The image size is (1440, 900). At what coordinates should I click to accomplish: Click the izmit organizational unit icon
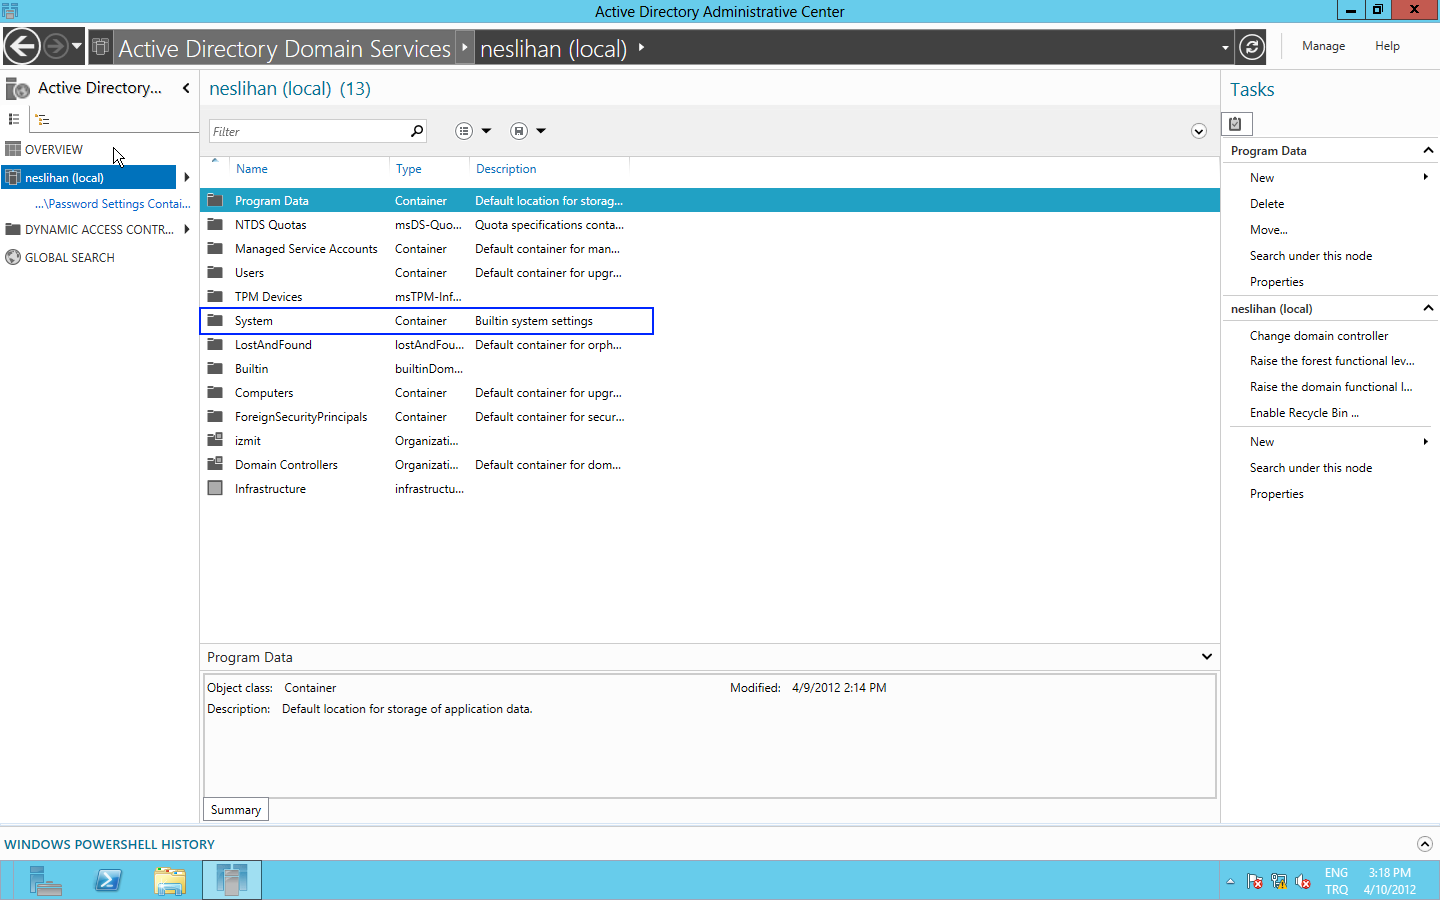point(215,440)
